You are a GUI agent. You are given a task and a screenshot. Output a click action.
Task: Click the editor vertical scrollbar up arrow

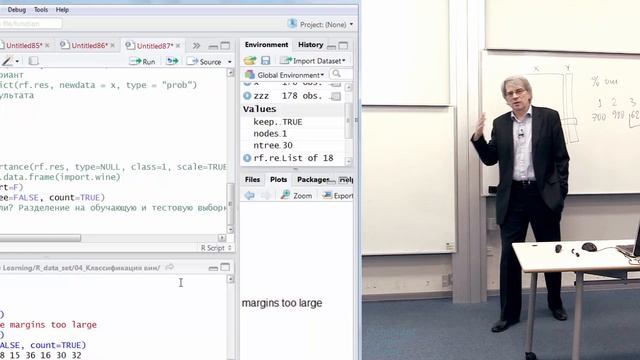pyautogui.click(x=230, y=73)
